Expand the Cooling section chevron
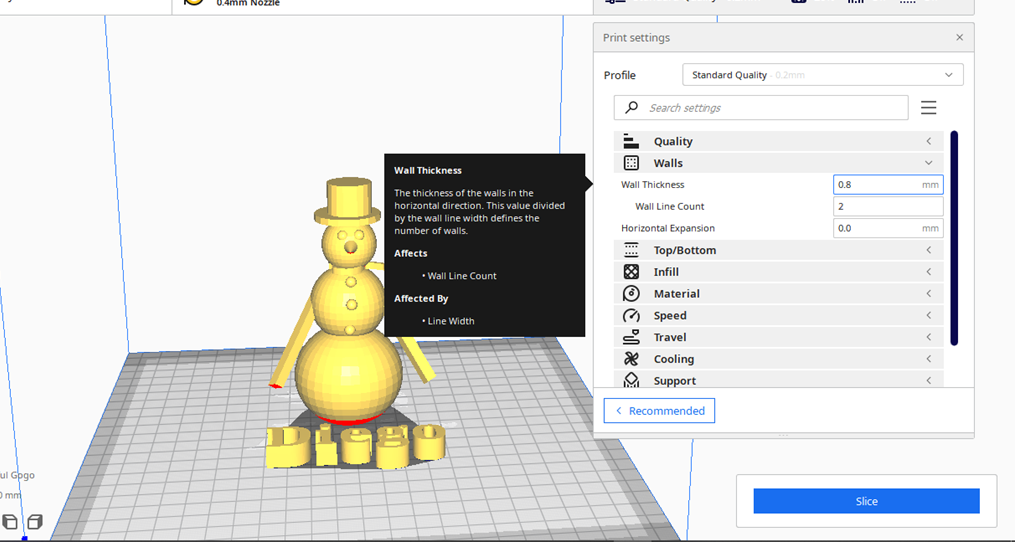The image size is (1015, 542). [x=929, y=359]
